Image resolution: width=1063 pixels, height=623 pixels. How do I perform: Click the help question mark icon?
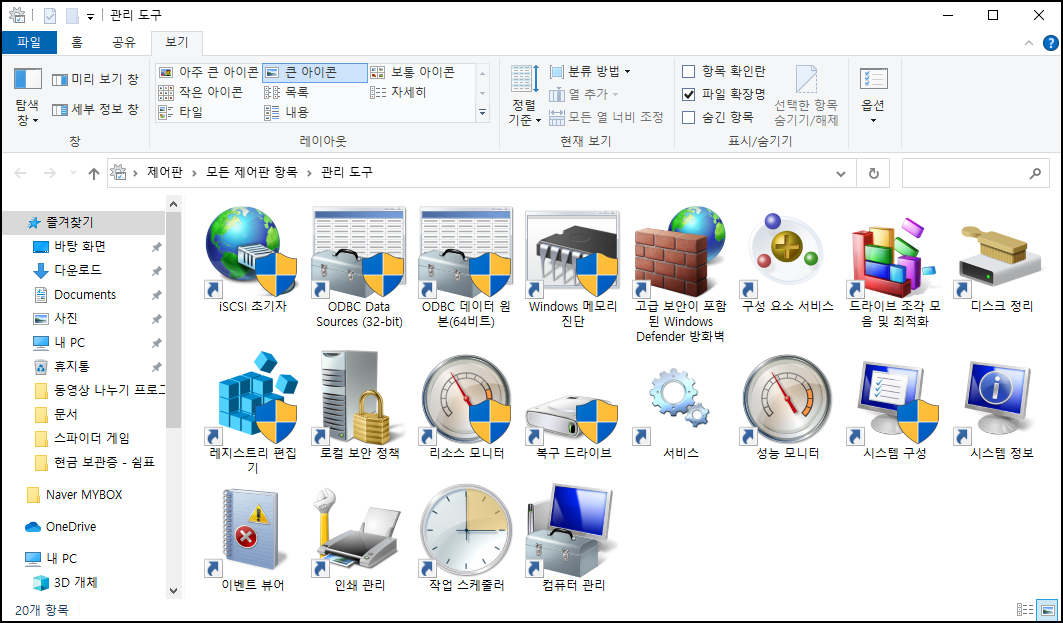[1049, 43]
